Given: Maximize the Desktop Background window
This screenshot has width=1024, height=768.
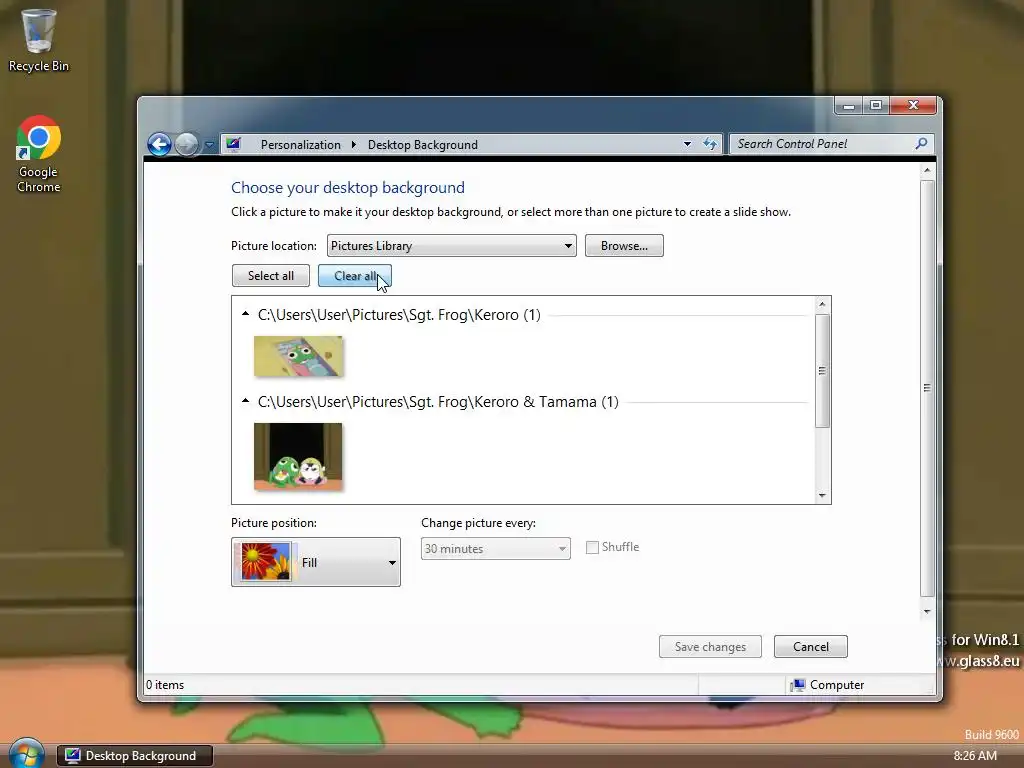Looking at the screenshot, I should [x=876, y=105].
